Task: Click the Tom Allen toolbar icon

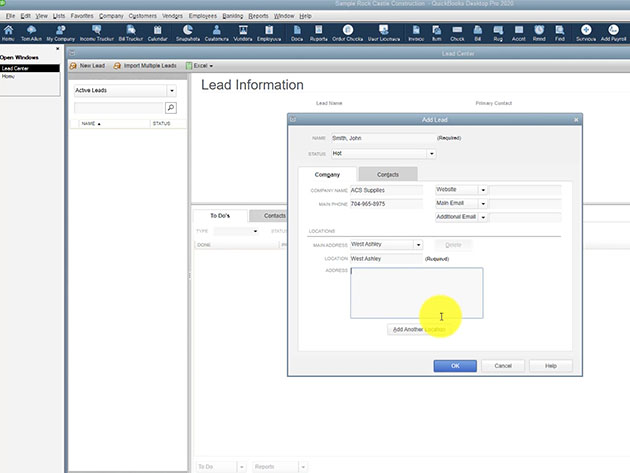Action: (x=31, y=33)
